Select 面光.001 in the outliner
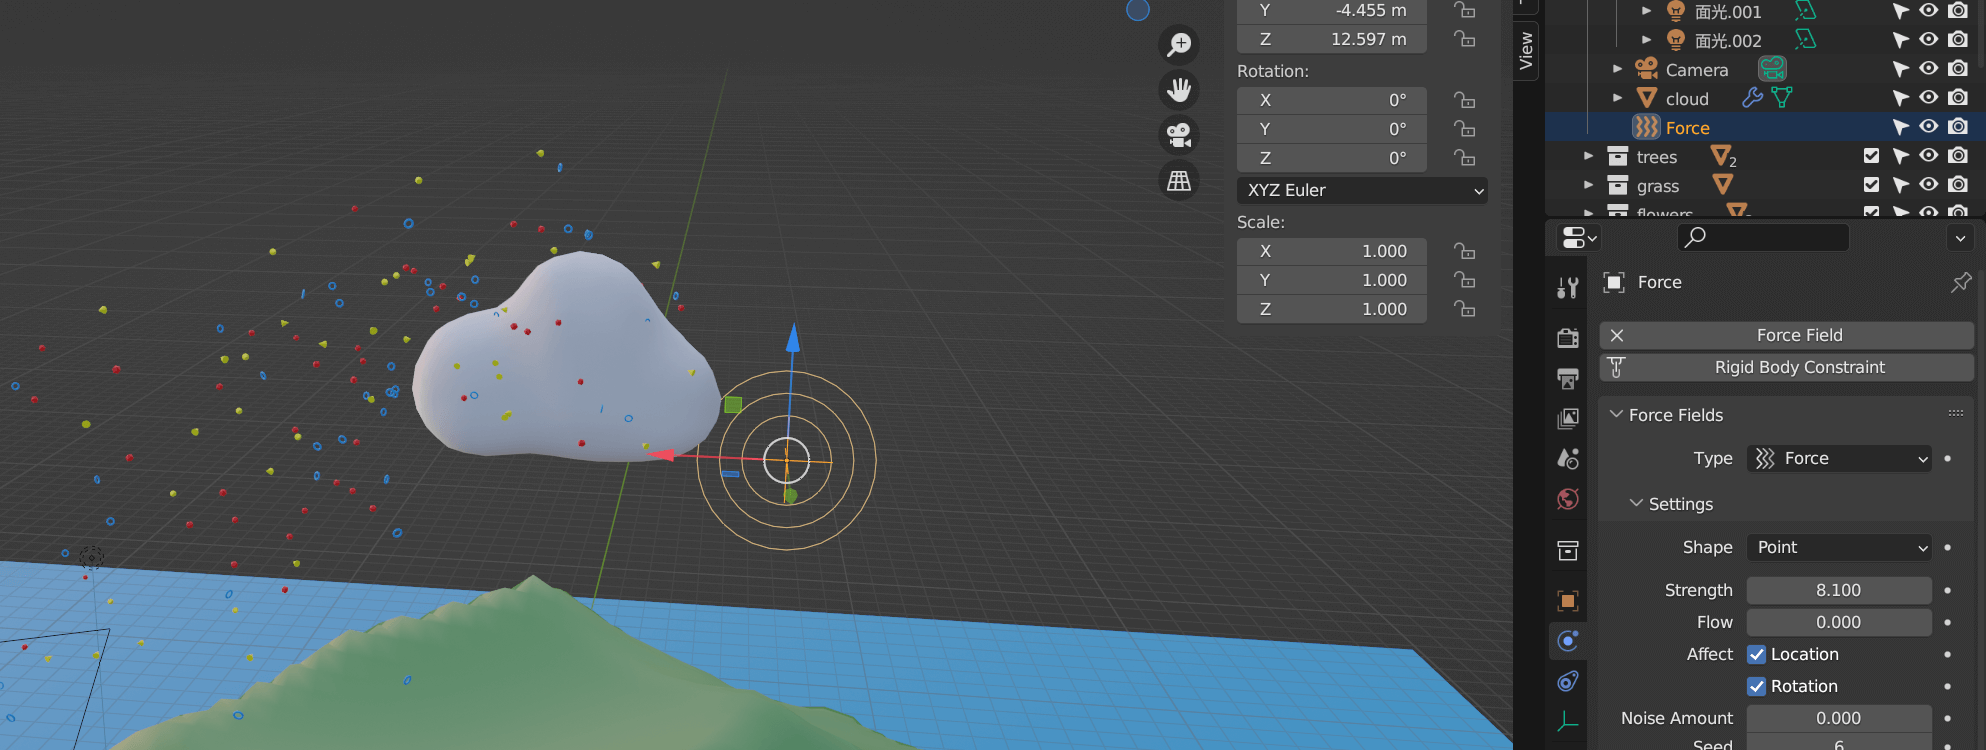Image resolution: width=1986 pixels, height=750 pixels. (x=1728, y=12)
